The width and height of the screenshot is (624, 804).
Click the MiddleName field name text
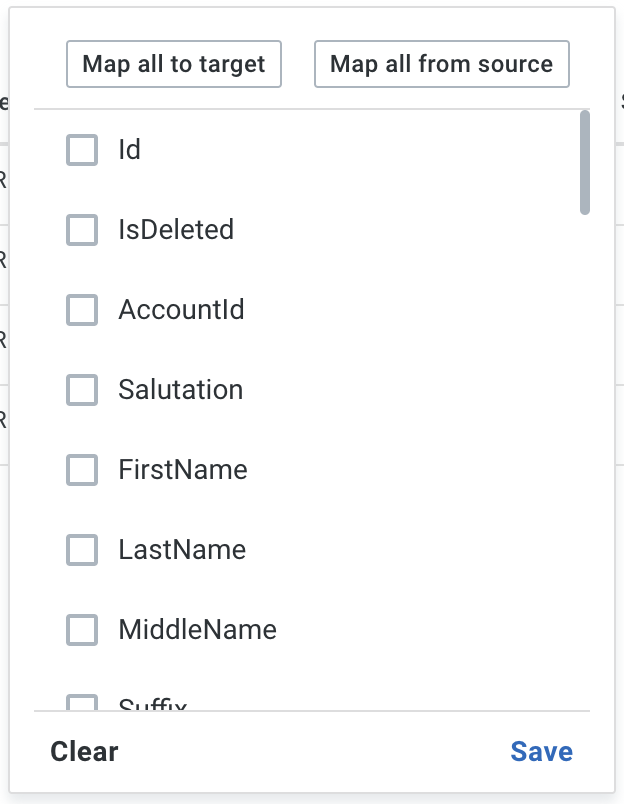198,630
